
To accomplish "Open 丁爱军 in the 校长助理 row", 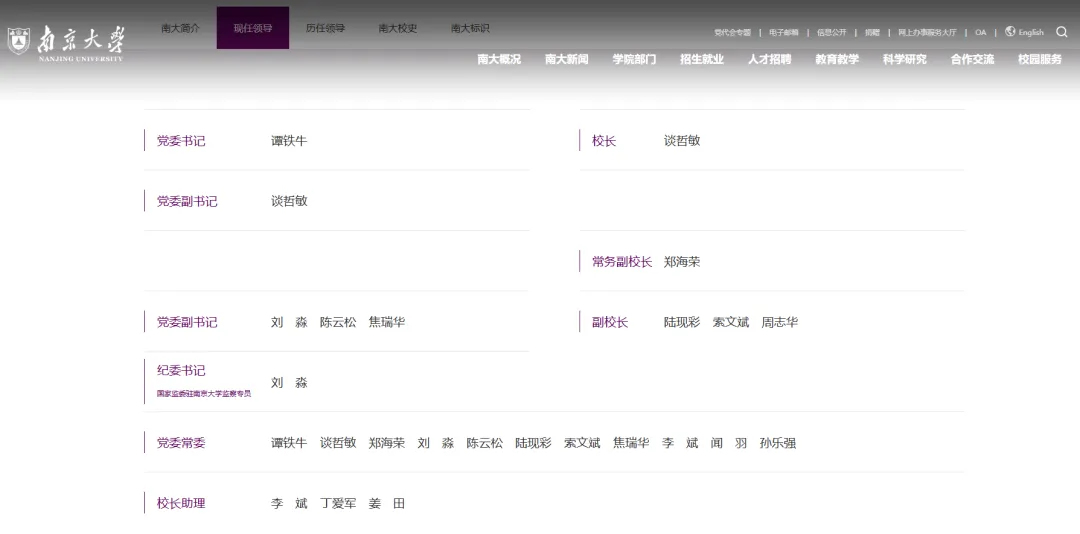I will pos(338,503).
